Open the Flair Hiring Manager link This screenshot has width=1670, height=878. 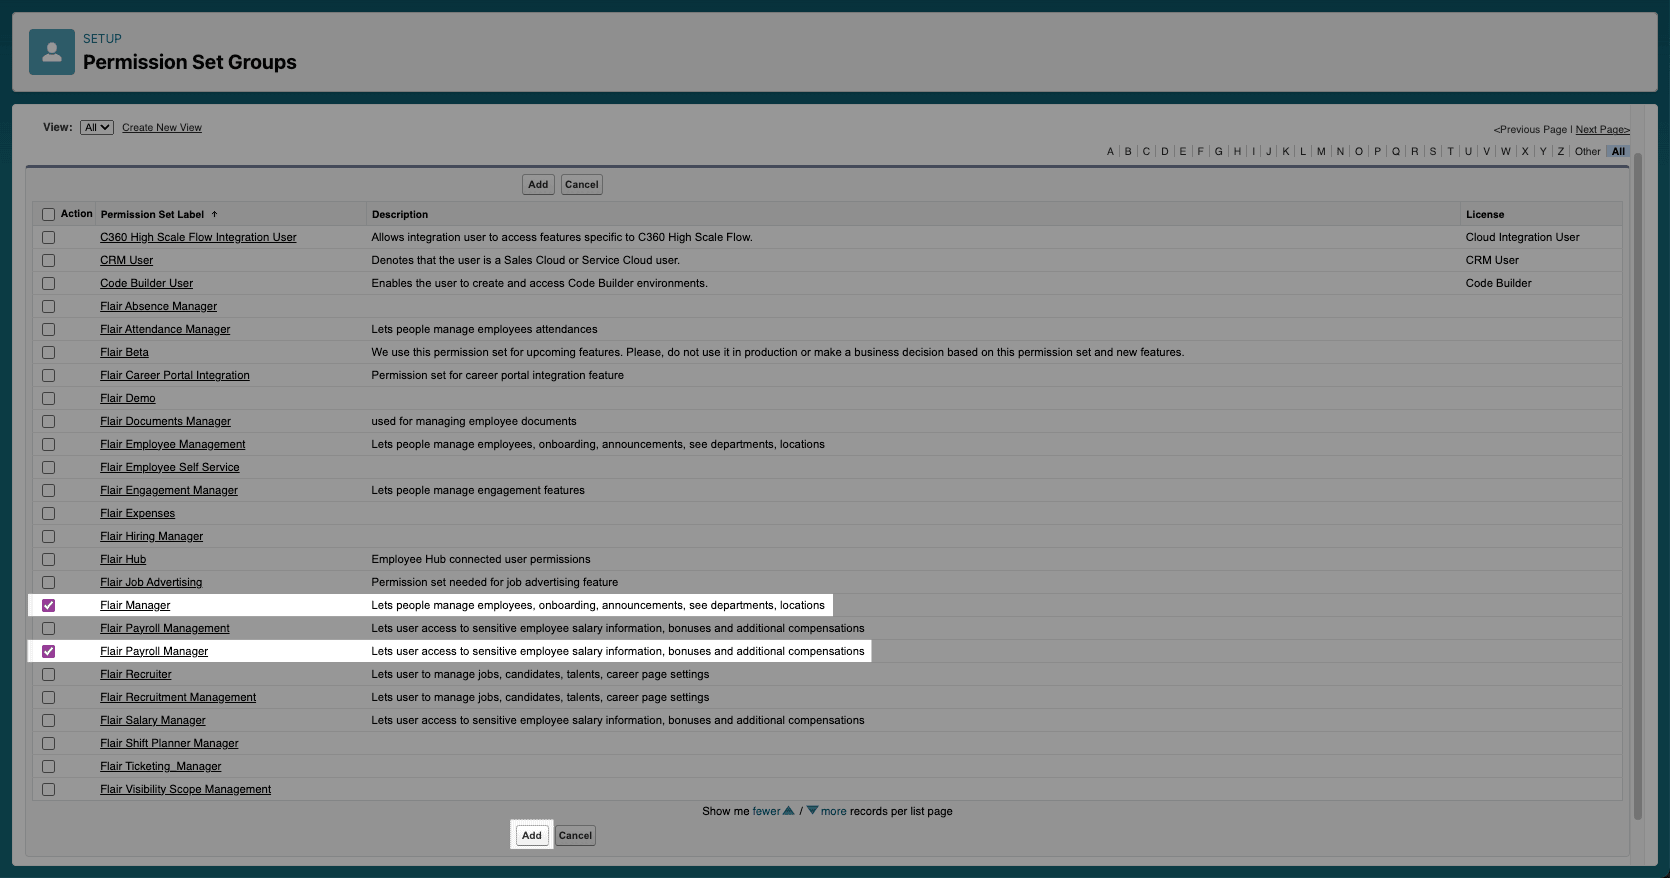click(x=151, y=536)
